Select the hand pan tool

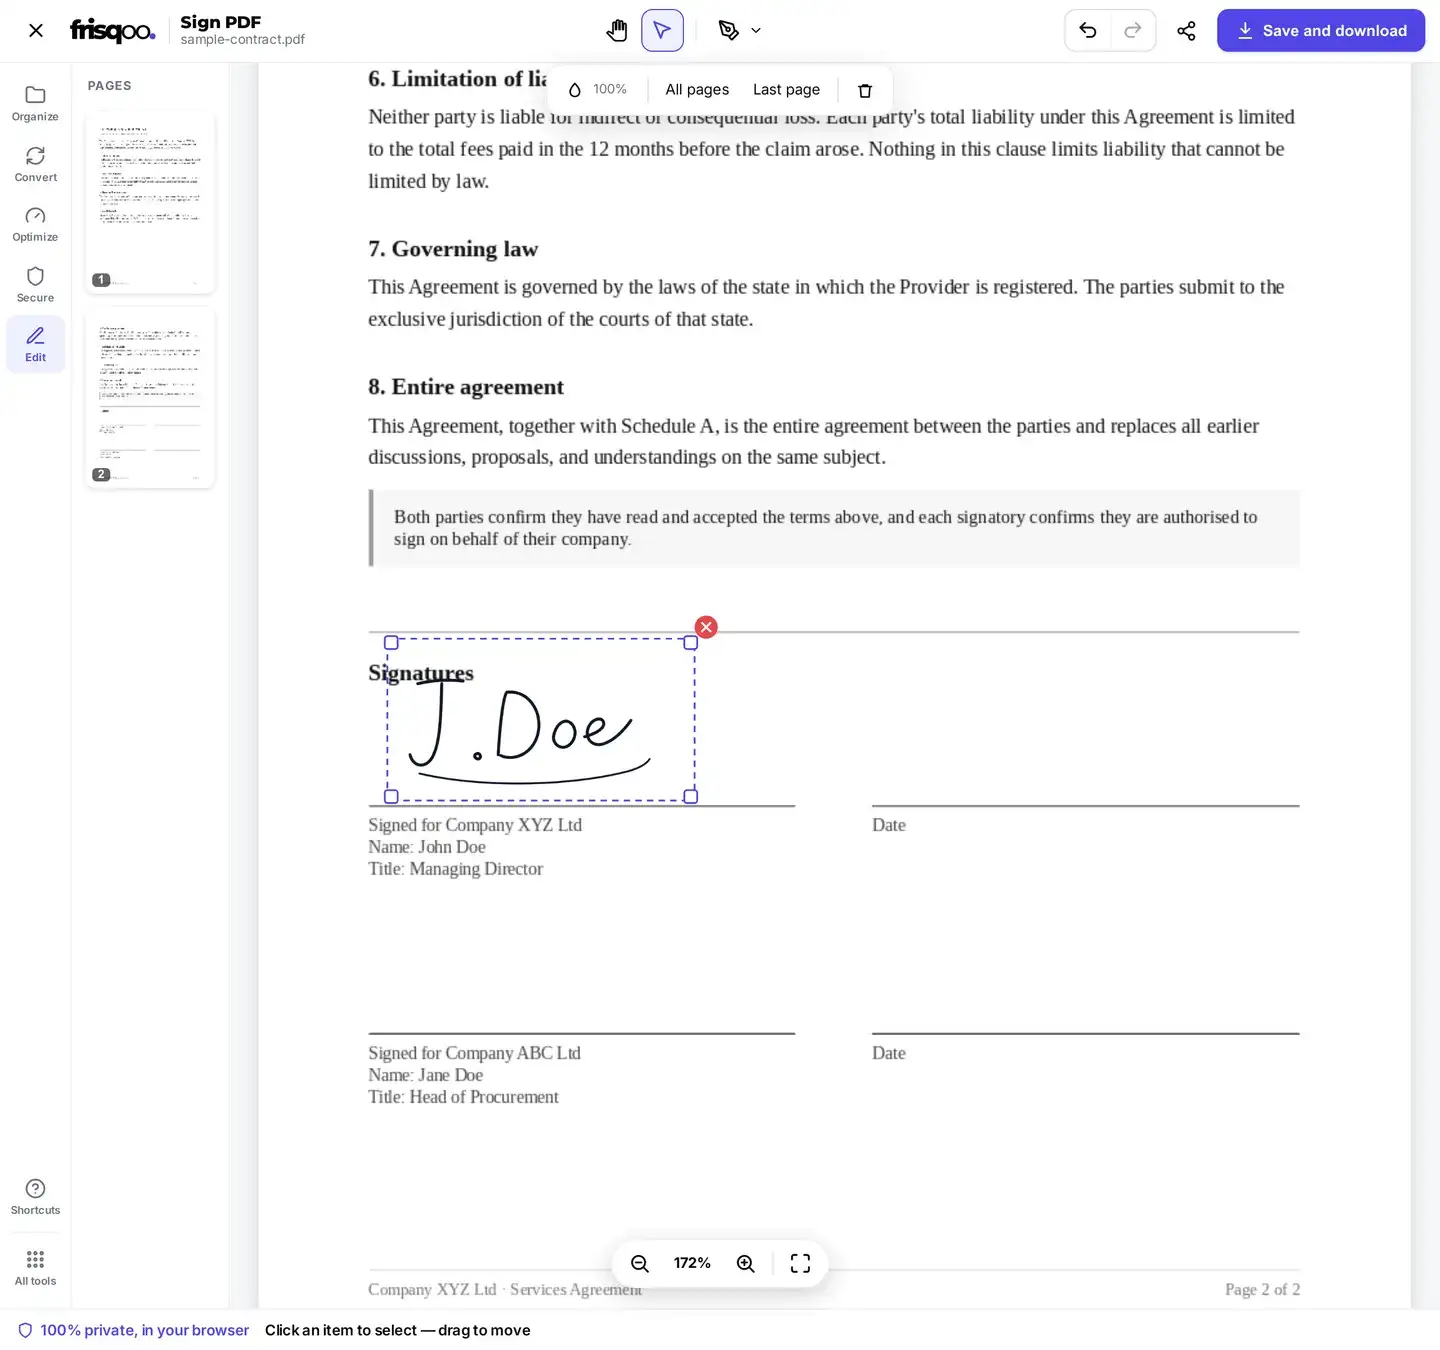tap(617, 31)
